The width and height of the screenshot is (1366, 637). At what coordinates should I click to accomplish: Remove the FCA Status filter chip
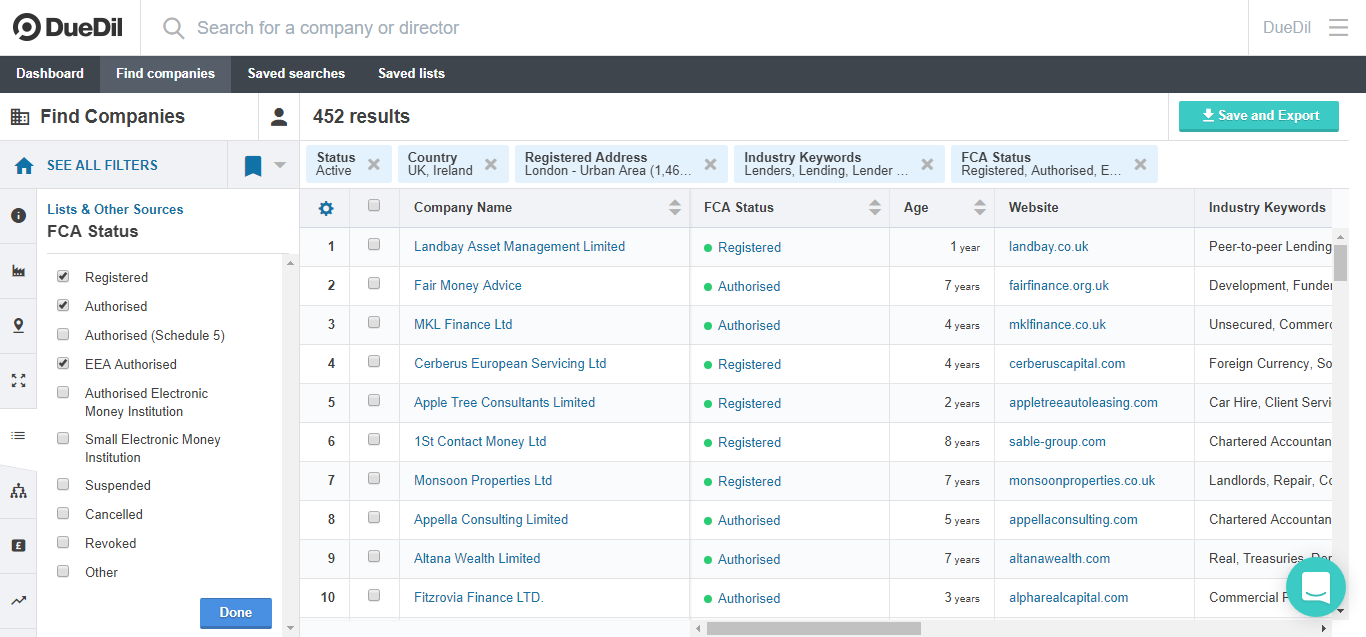click(x=1140, y=164)
